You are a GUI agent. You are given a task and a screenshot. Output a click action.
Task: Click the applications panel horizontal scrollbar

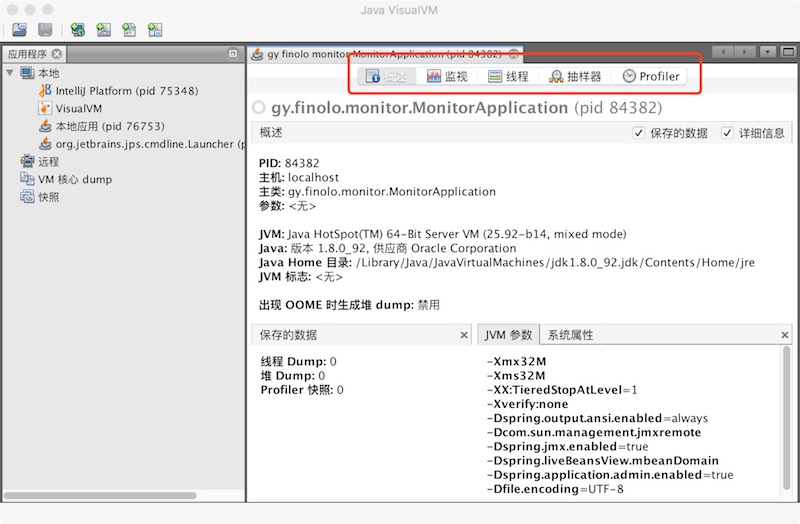[101, 495]
